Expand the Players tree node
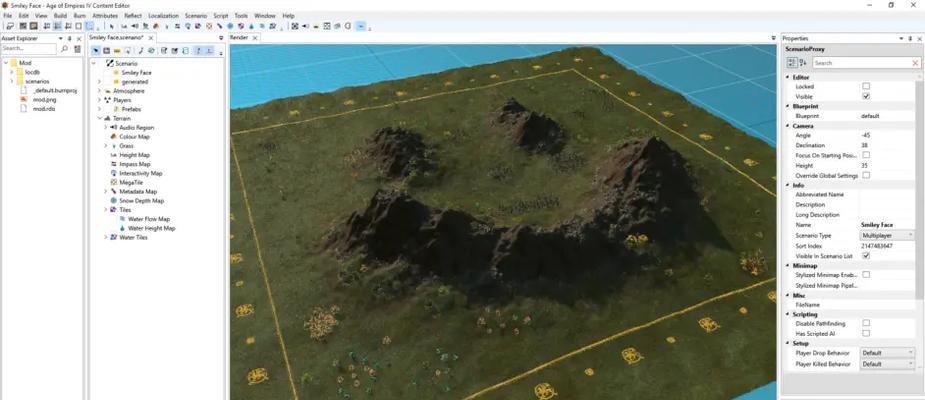 (x=99, y=100)
